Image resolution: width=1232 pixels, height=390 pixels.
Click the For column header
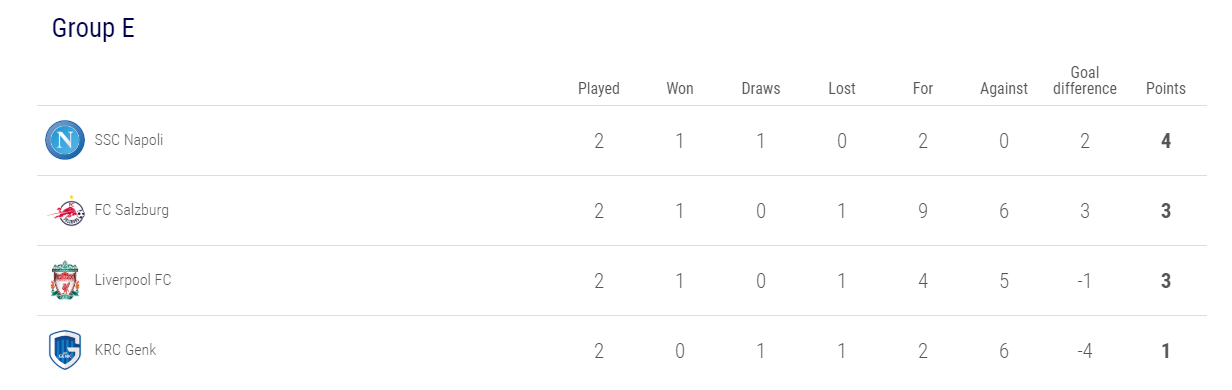[923, 88]
